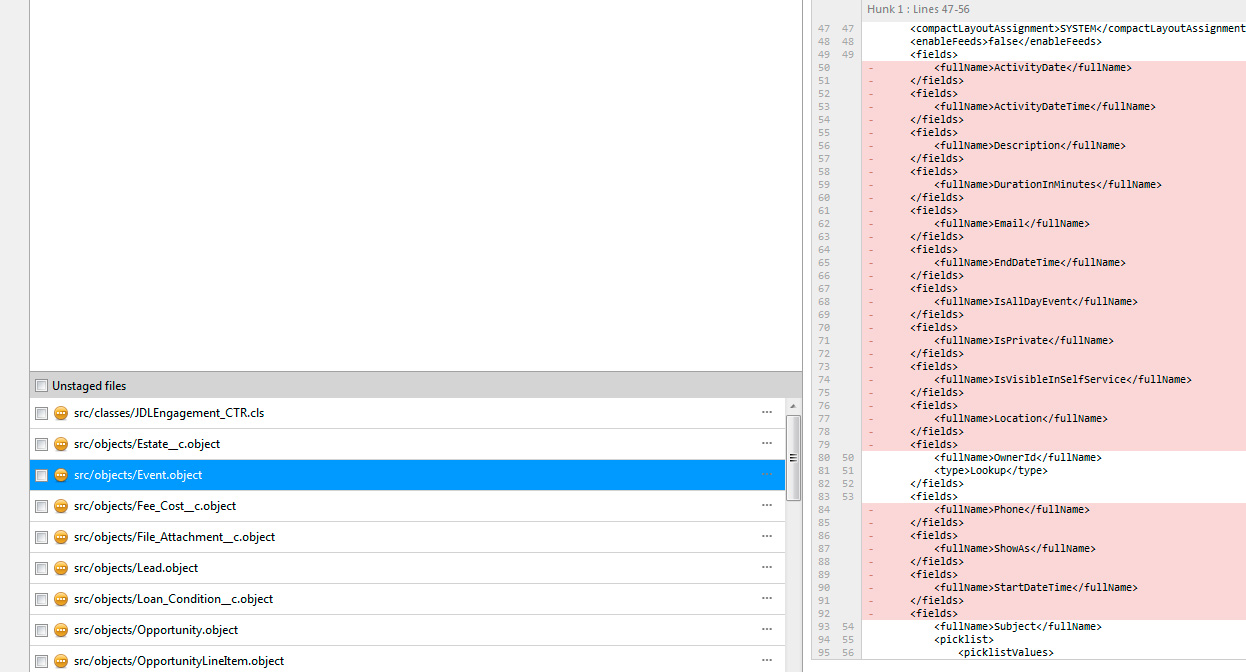Click the modified icon beside Estate__c.object
Screen dimensions: 1246x672
pos(61,444)
